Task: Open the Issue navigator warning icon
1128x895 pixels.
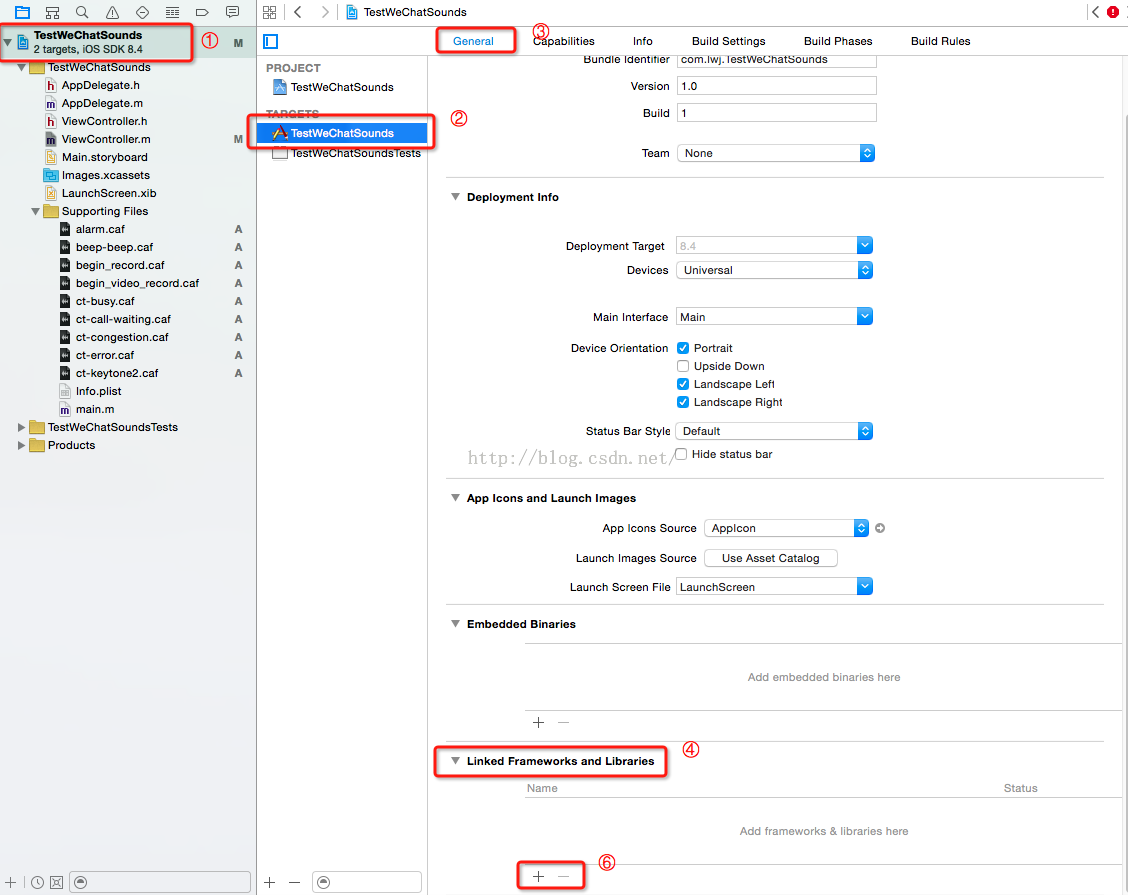Action: (112, 12)
